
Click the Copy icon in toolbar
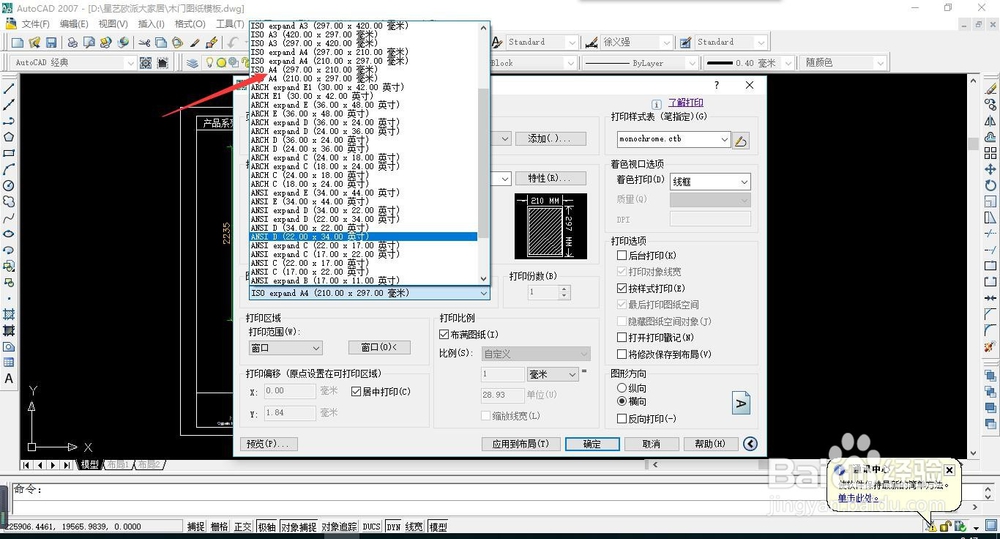[x=161, y=42]
